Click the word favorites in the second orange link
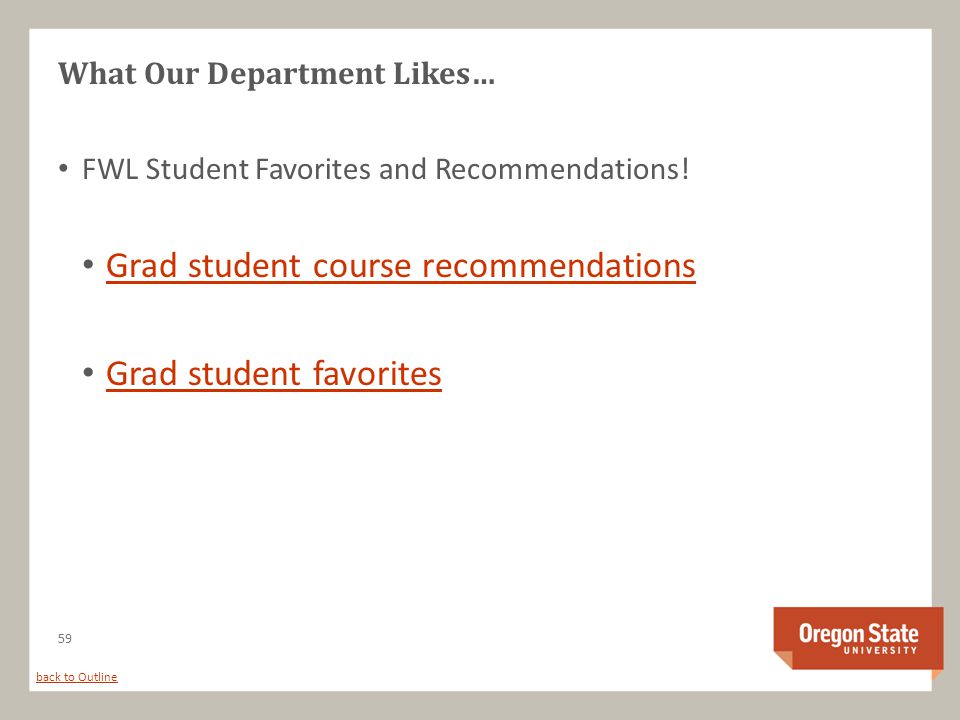 click(x=377, y=373)
